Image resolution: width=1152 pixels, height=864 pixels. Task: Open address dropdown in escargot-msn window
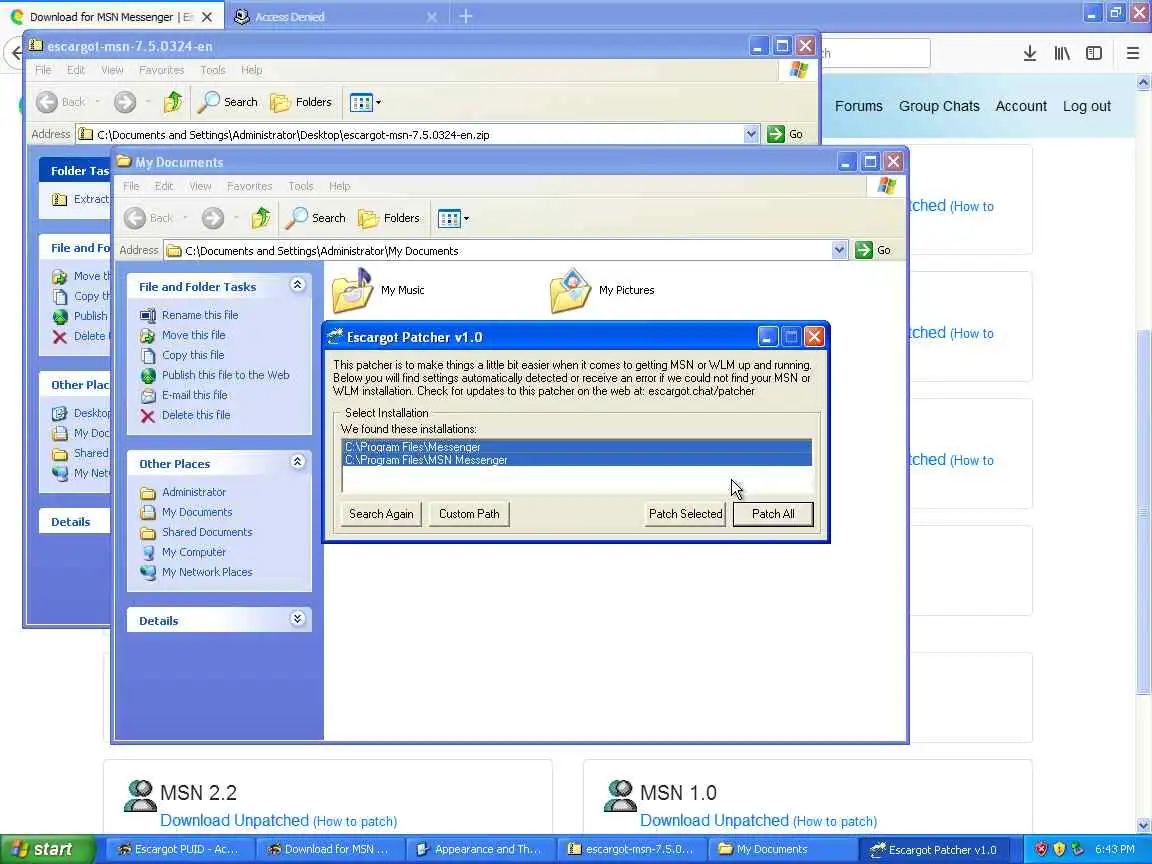[750, 134]
